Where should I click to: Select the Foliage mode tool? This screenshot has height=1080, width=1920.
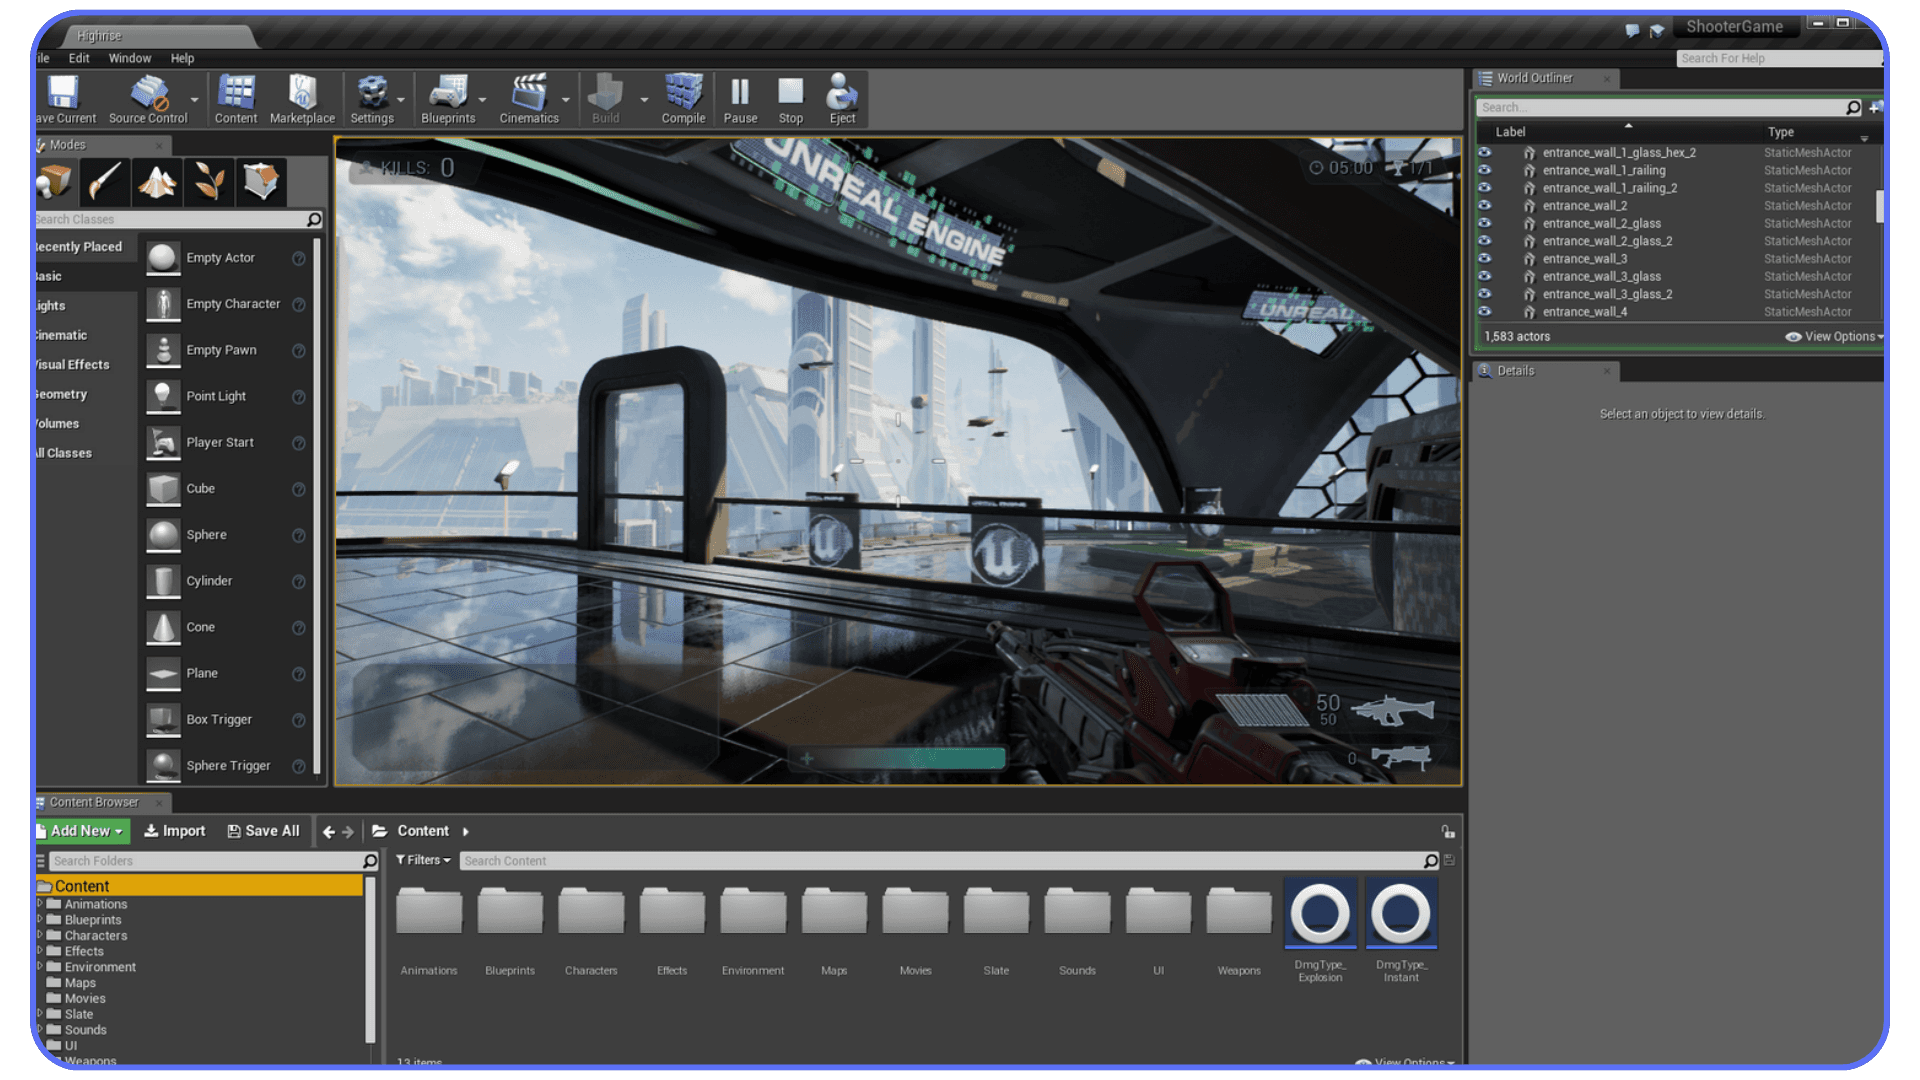(x=209, y=181)
